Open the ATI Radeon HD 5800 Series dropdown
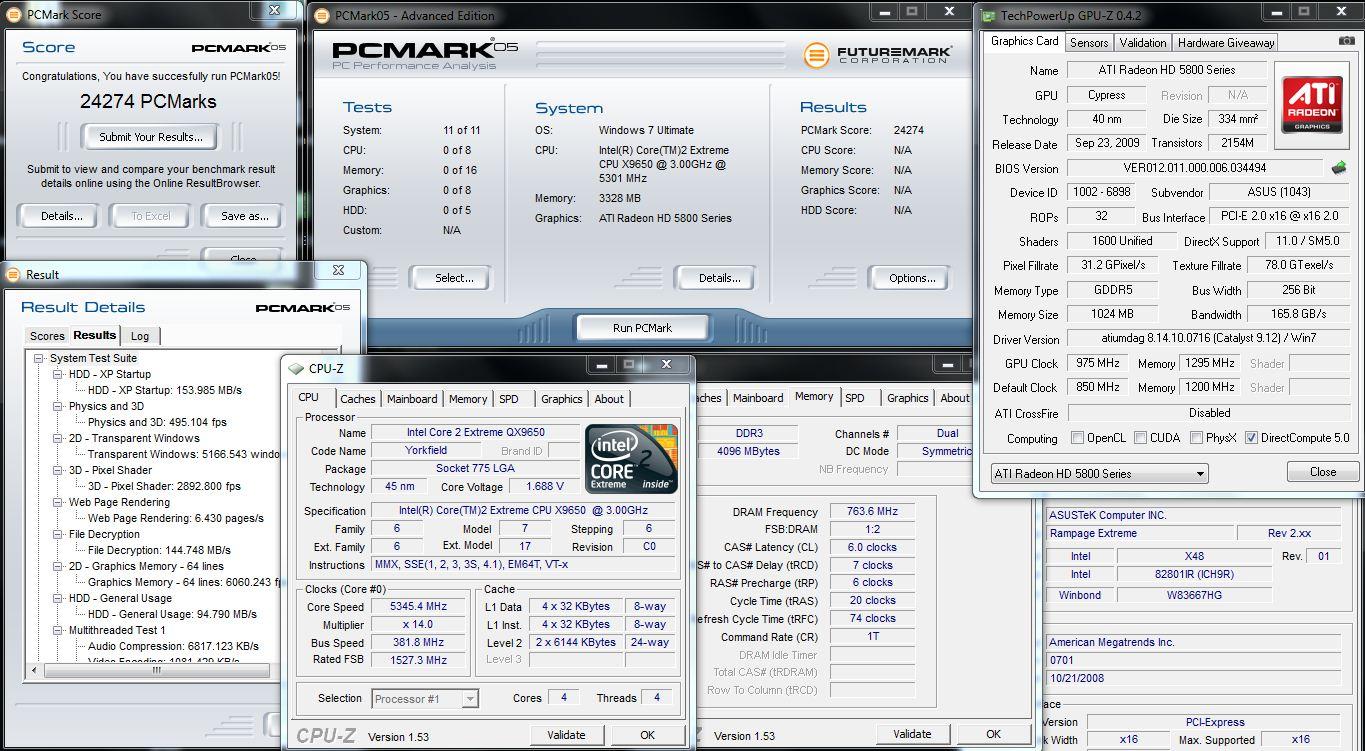Viewport: 1365px width, 751px height. click(x=1100, y=474)
